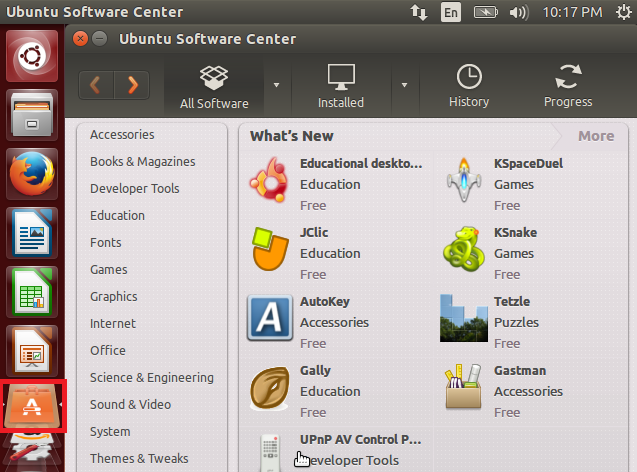
Task: Open the Tetzle puzzle thumbnail
Action: [463, 318]
